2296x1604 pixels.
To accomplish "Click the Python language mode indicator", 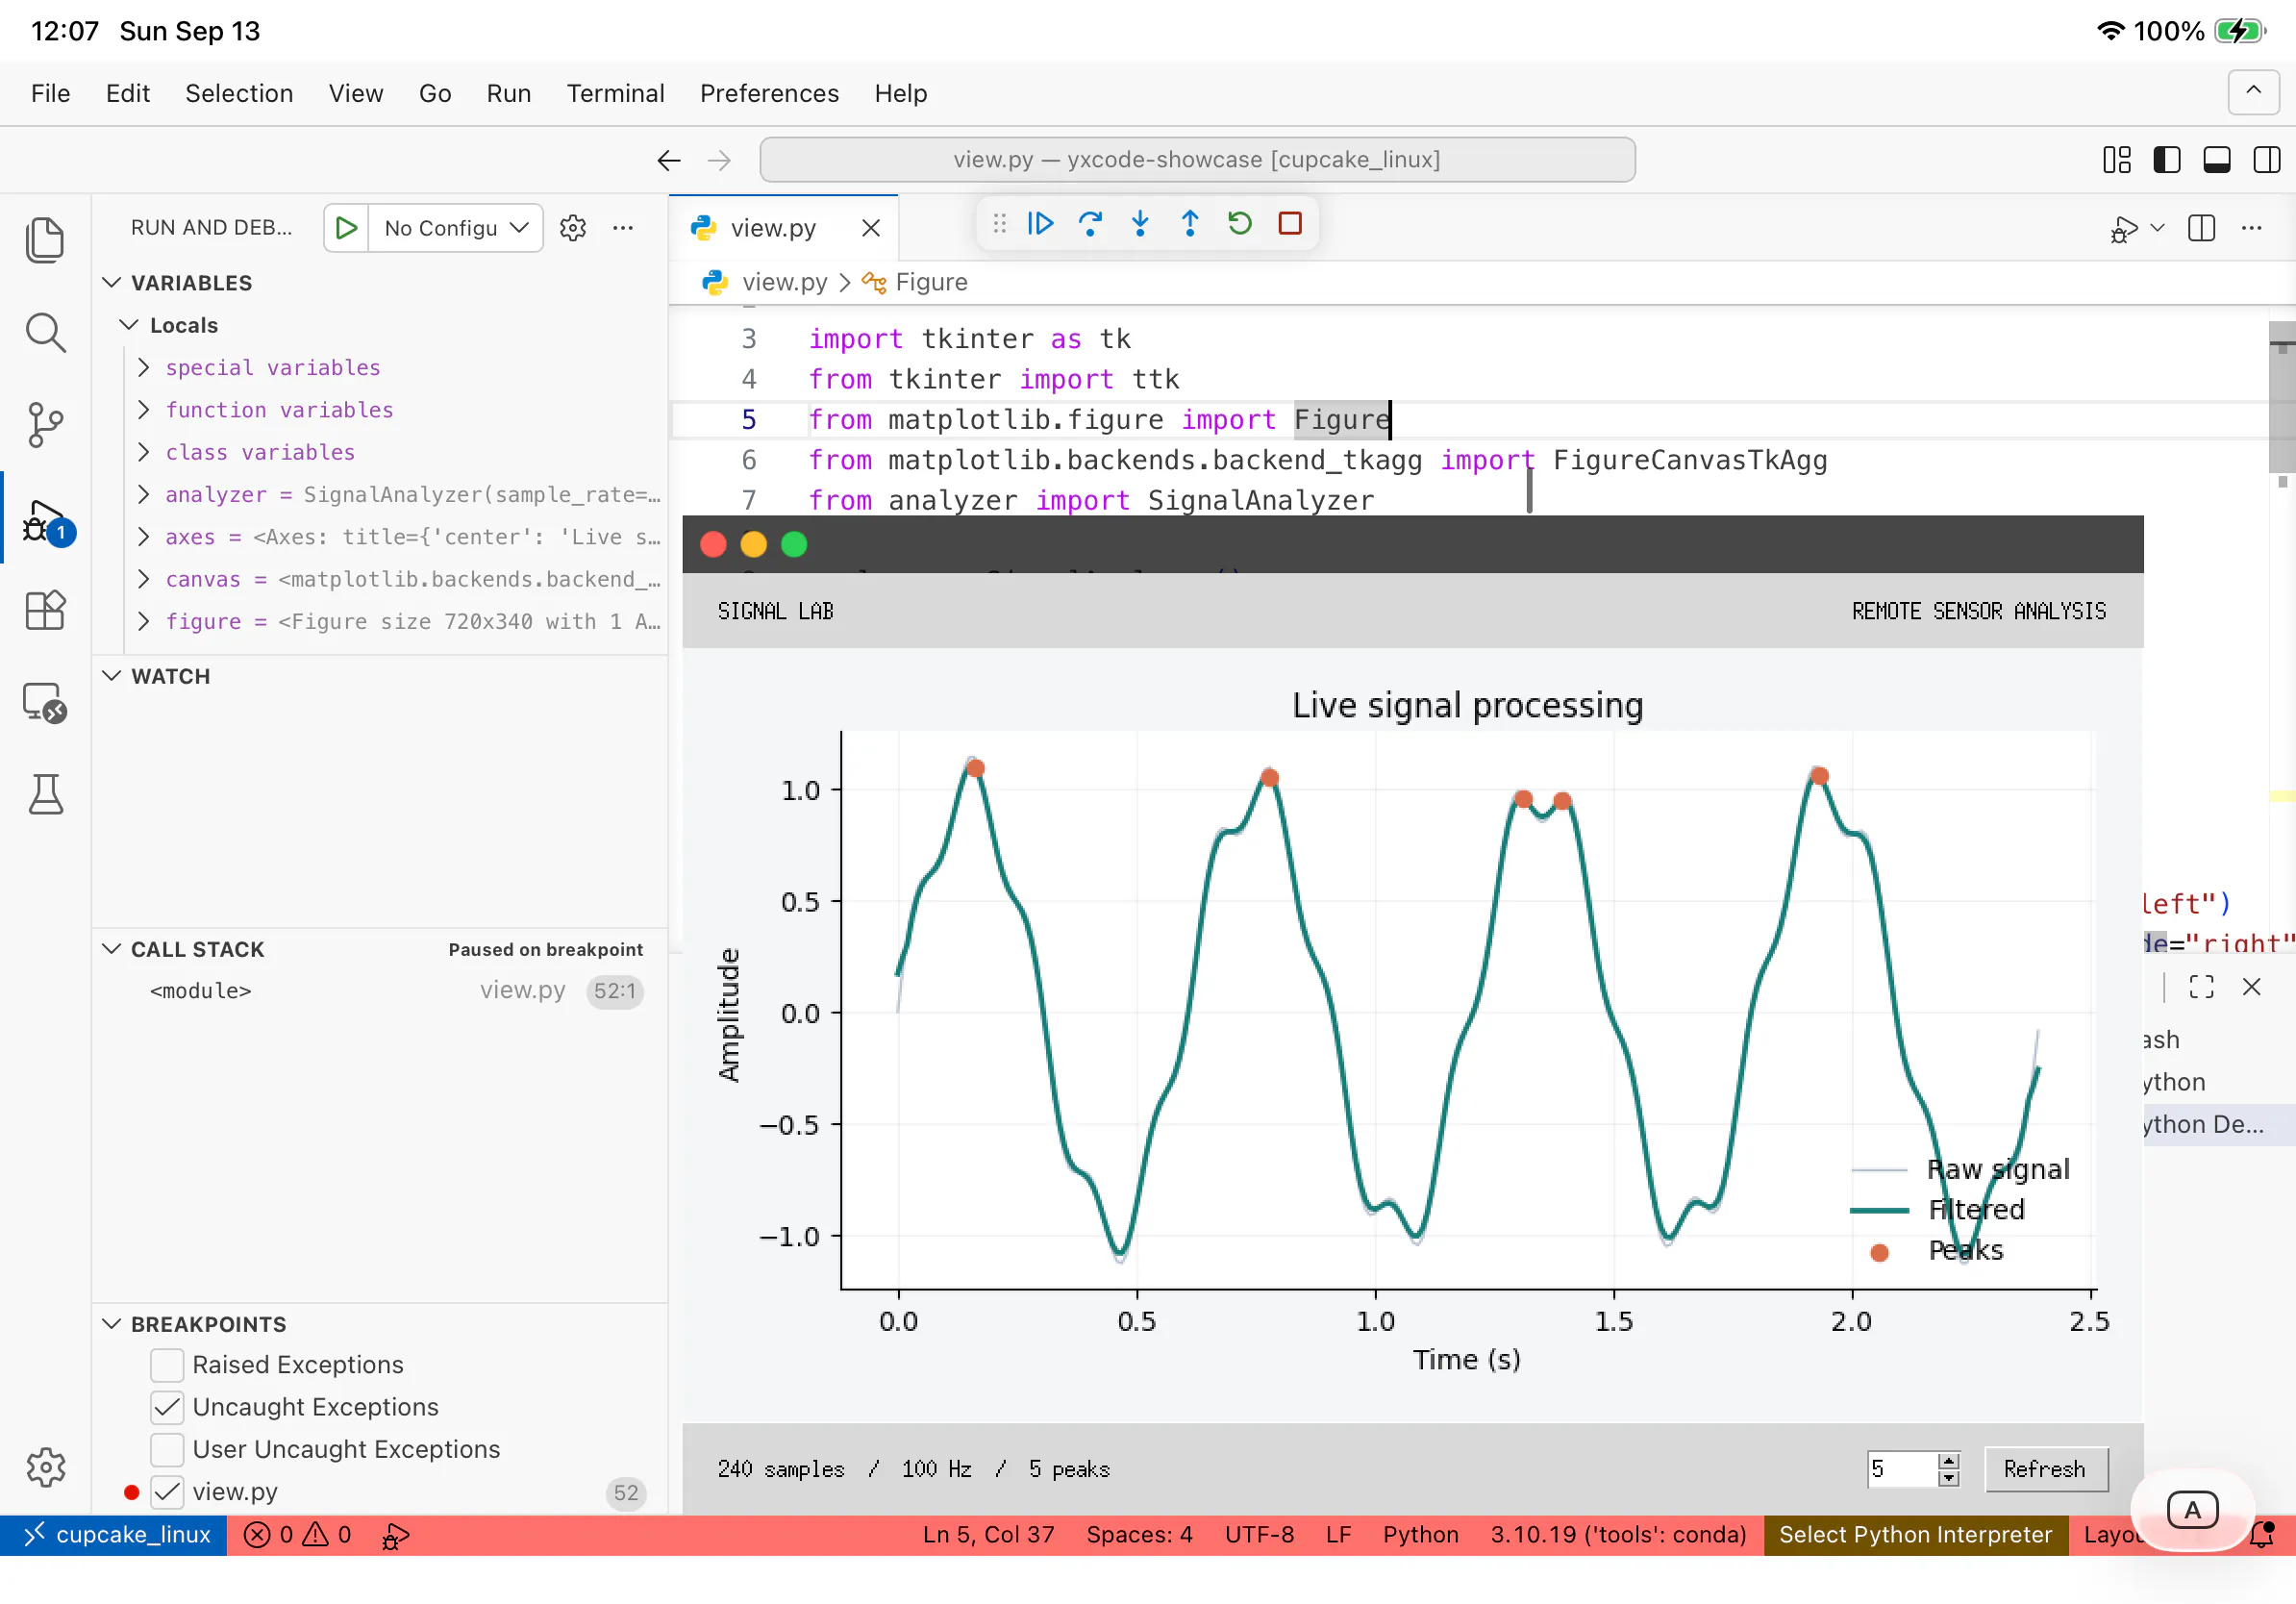I will pyautogui.click(x=1420, y=1535).
